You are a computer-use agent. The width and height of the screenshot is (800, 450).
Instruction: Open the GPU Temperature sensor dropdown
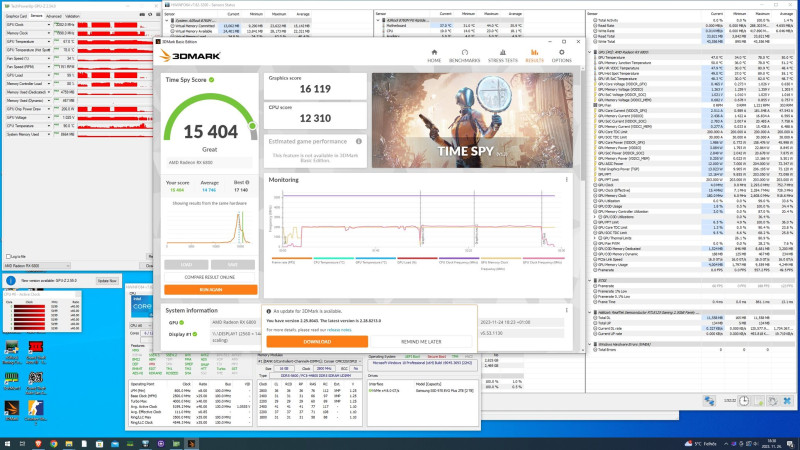pos(49,41)
